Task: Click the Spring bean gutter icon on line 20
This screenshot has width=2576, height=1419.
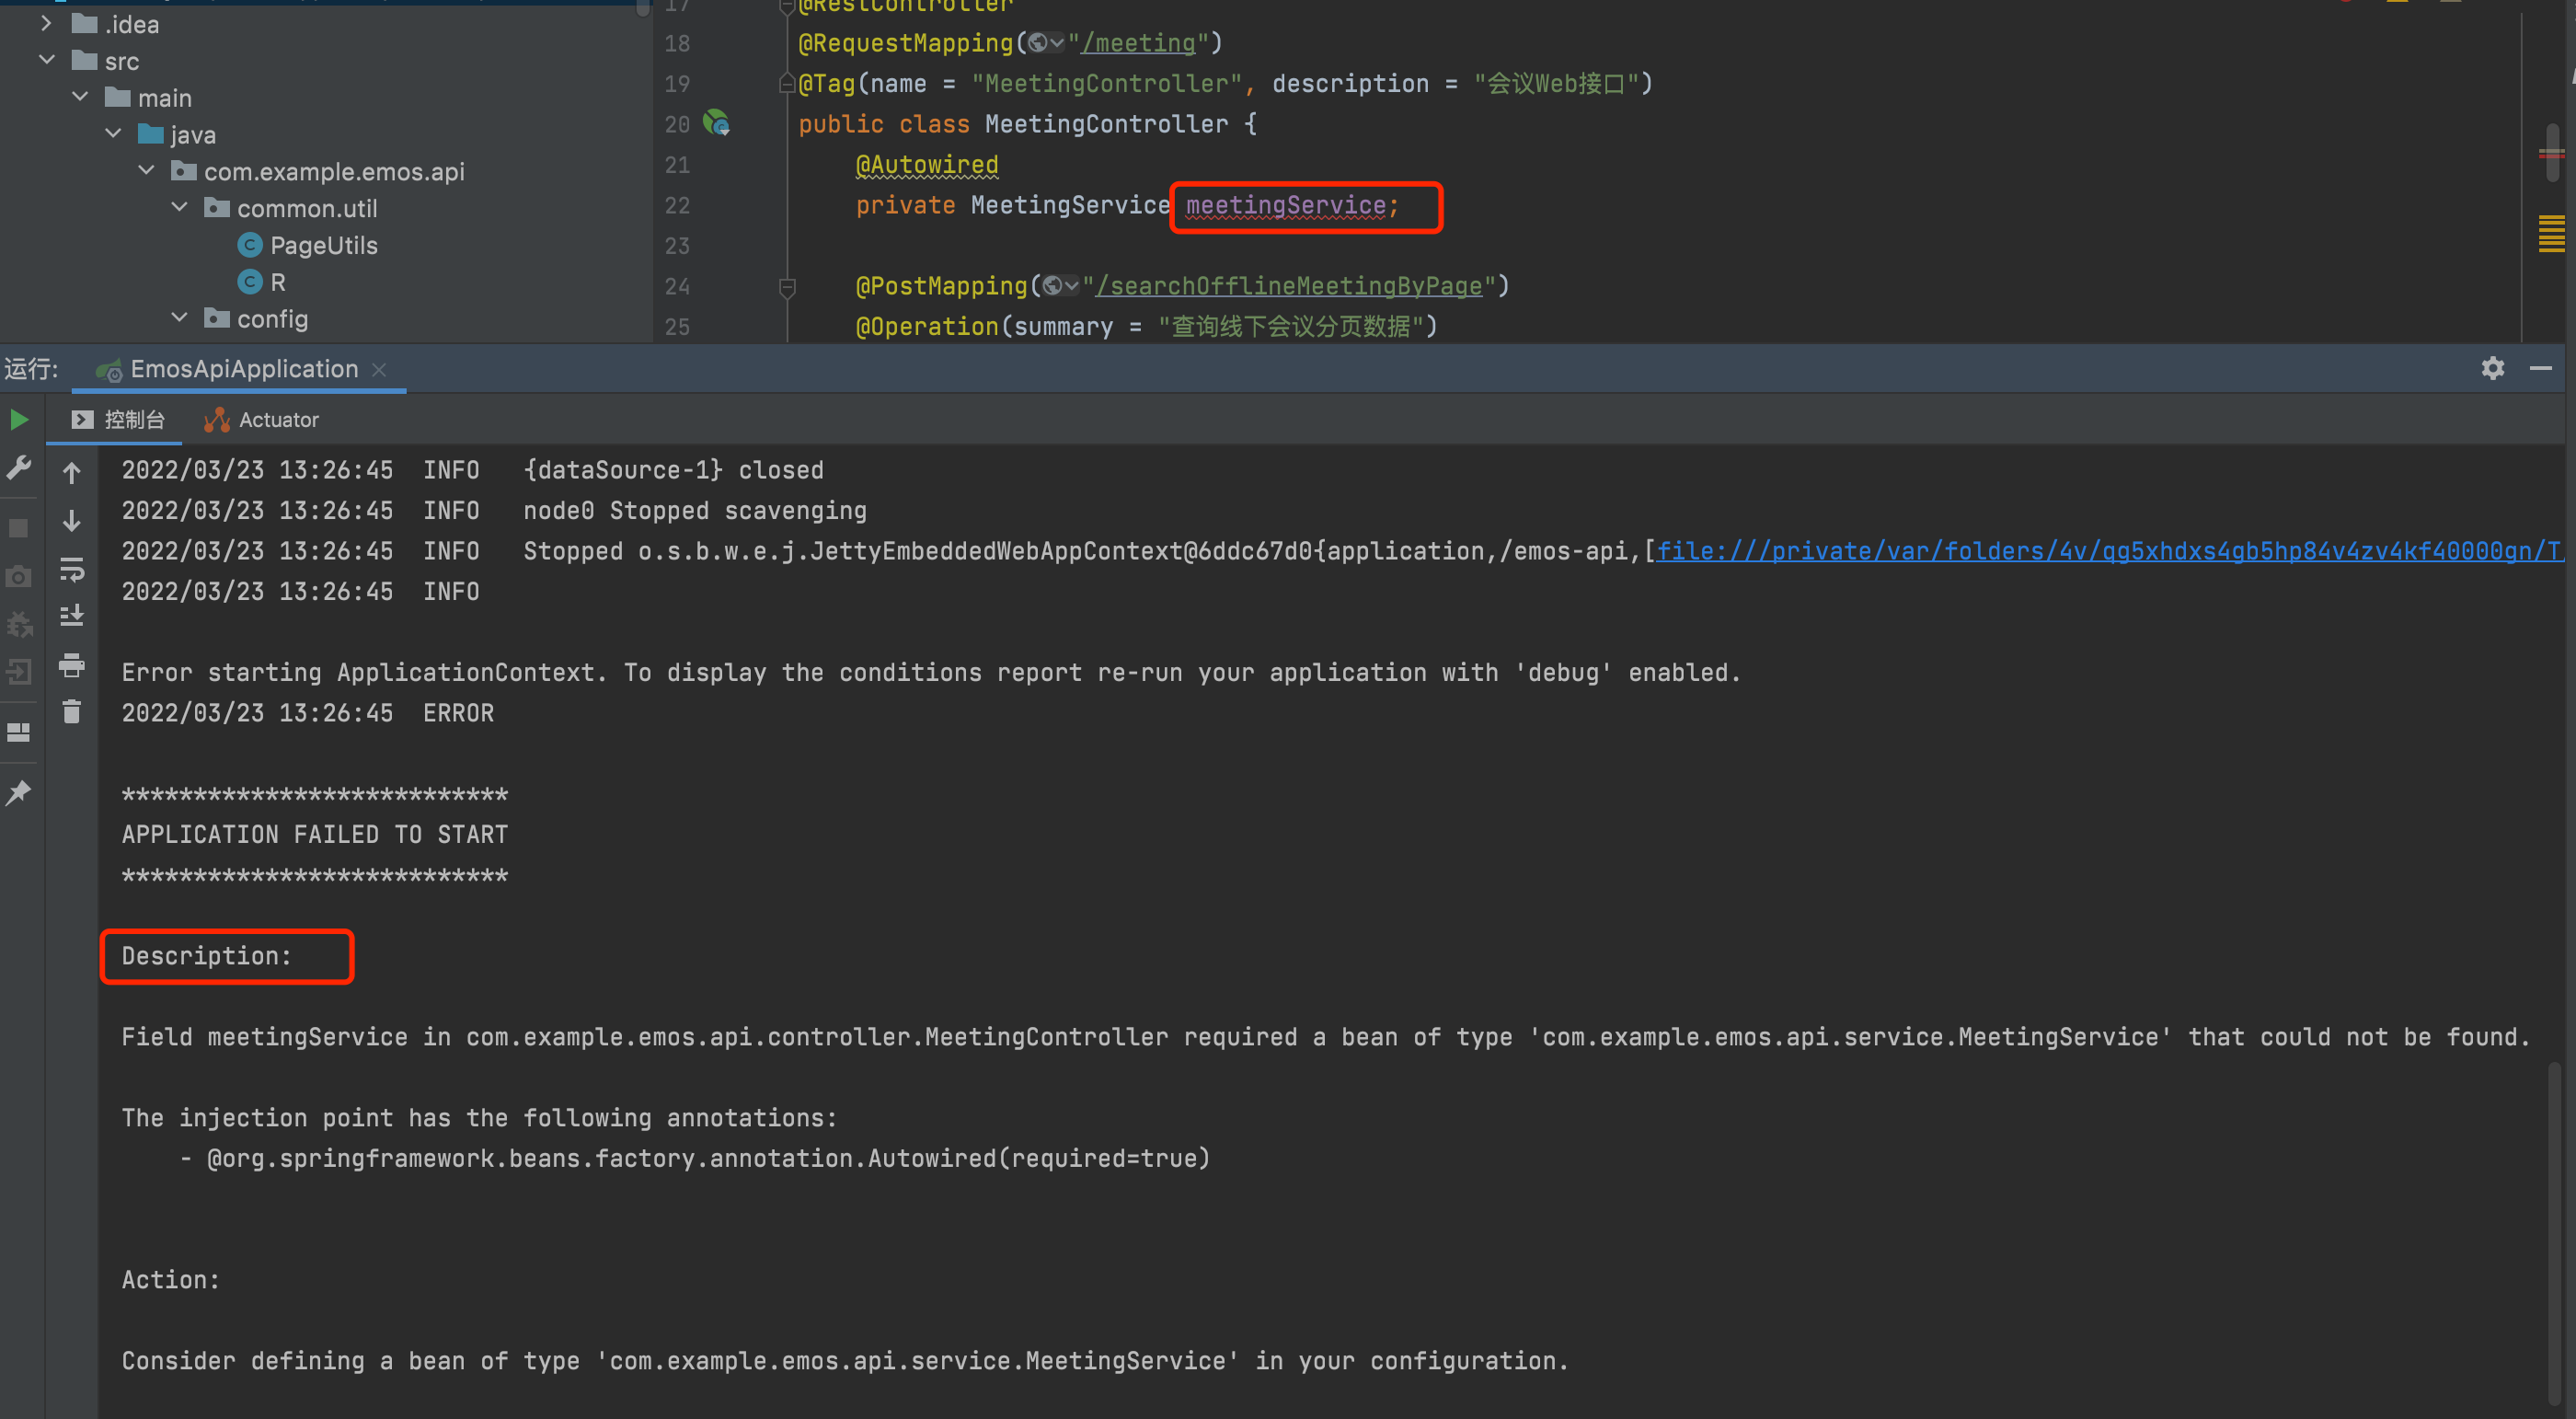Action: coord(716,124)
